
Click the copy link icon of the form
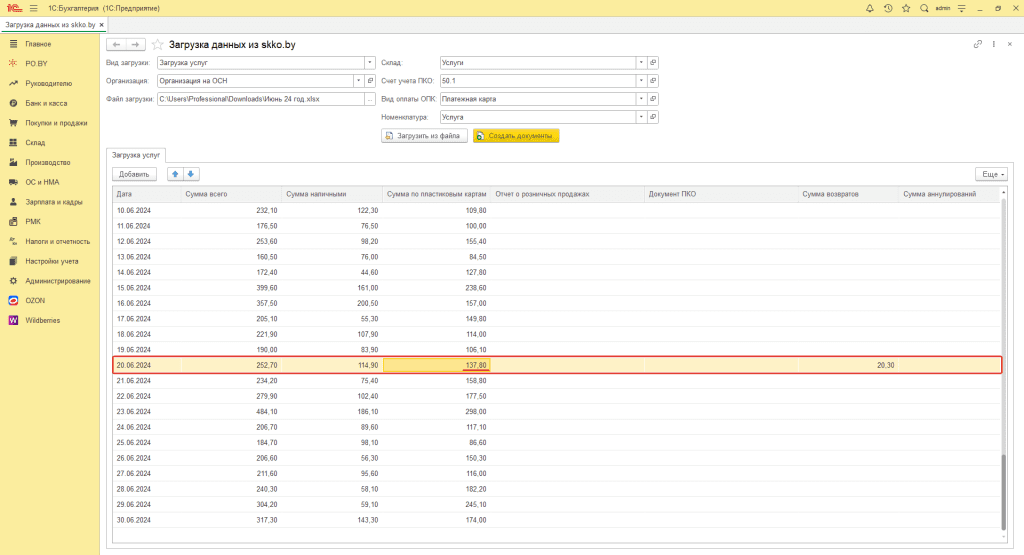pos(977,45)
